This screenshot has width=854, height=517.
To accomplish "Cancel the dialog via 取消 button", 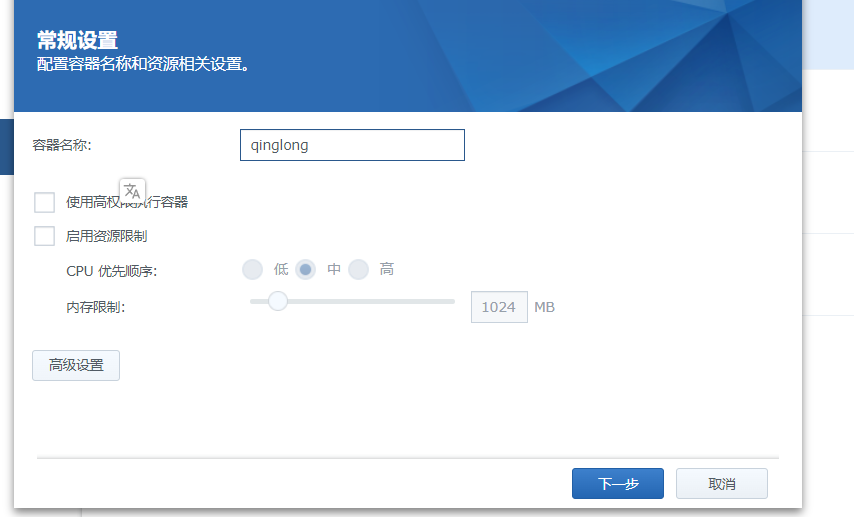I will pos(722,483).
